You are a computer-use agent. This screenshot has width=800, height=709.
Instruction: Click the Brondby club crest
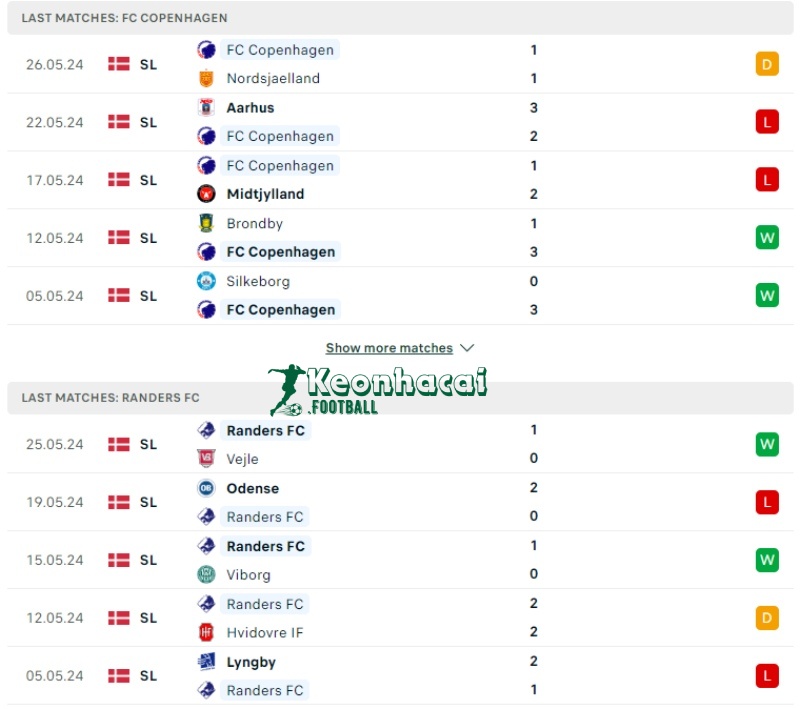tap(207, 223)
